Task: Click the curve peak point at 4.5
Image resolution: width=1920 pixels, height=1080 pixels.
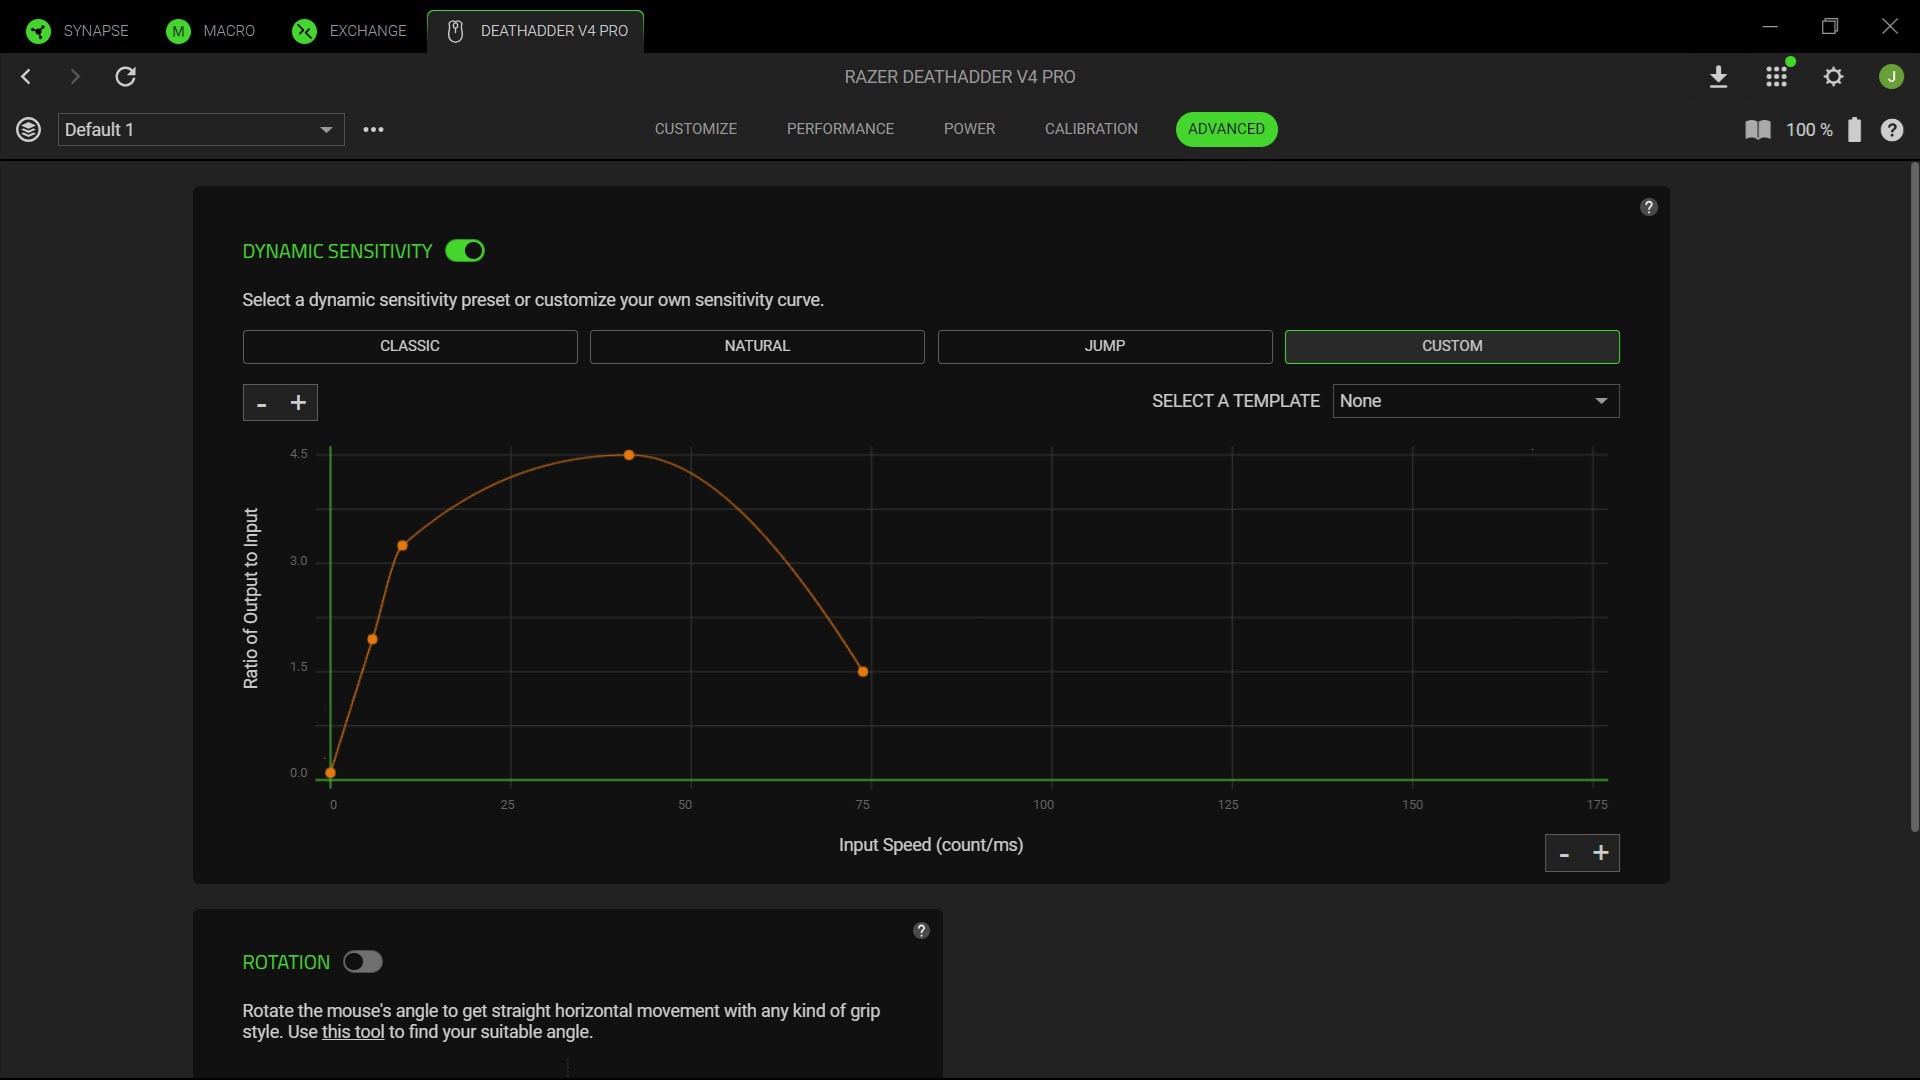Action: pos(629,455)
